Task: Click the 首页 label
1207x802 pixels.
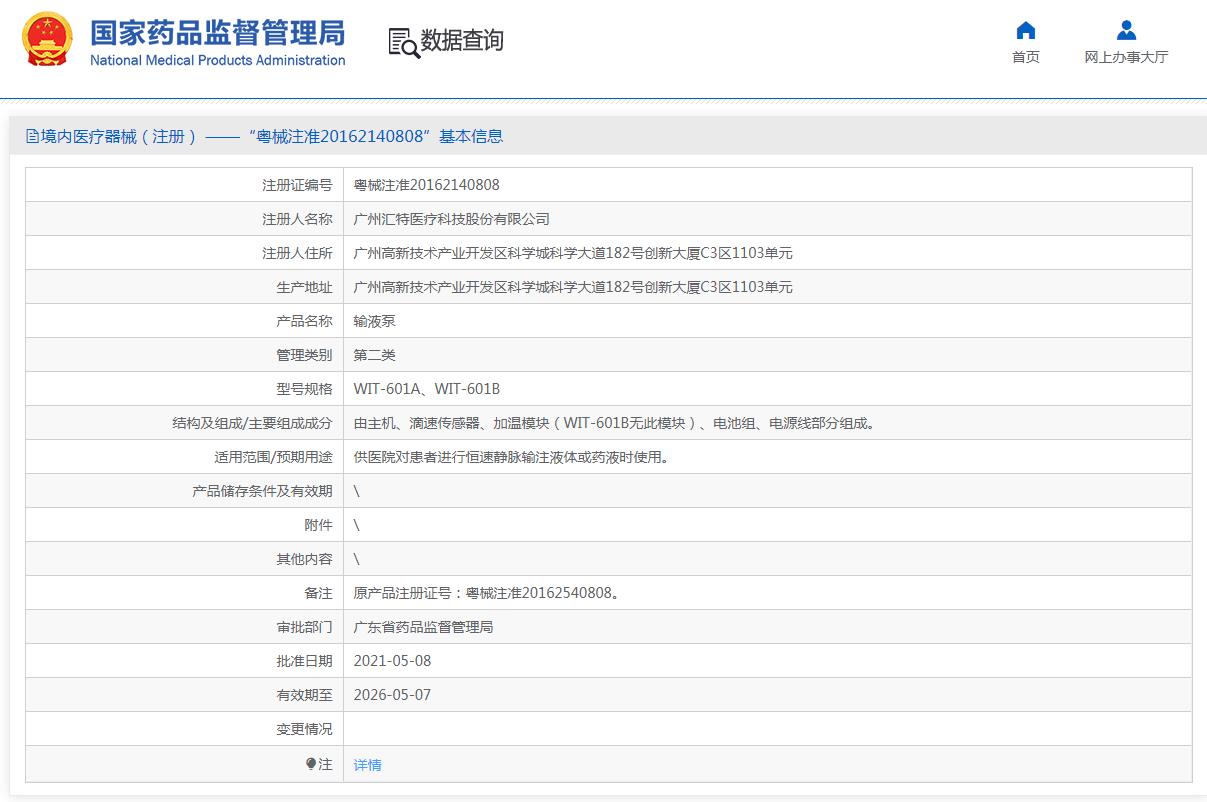Action: (x=1026, y=57)
